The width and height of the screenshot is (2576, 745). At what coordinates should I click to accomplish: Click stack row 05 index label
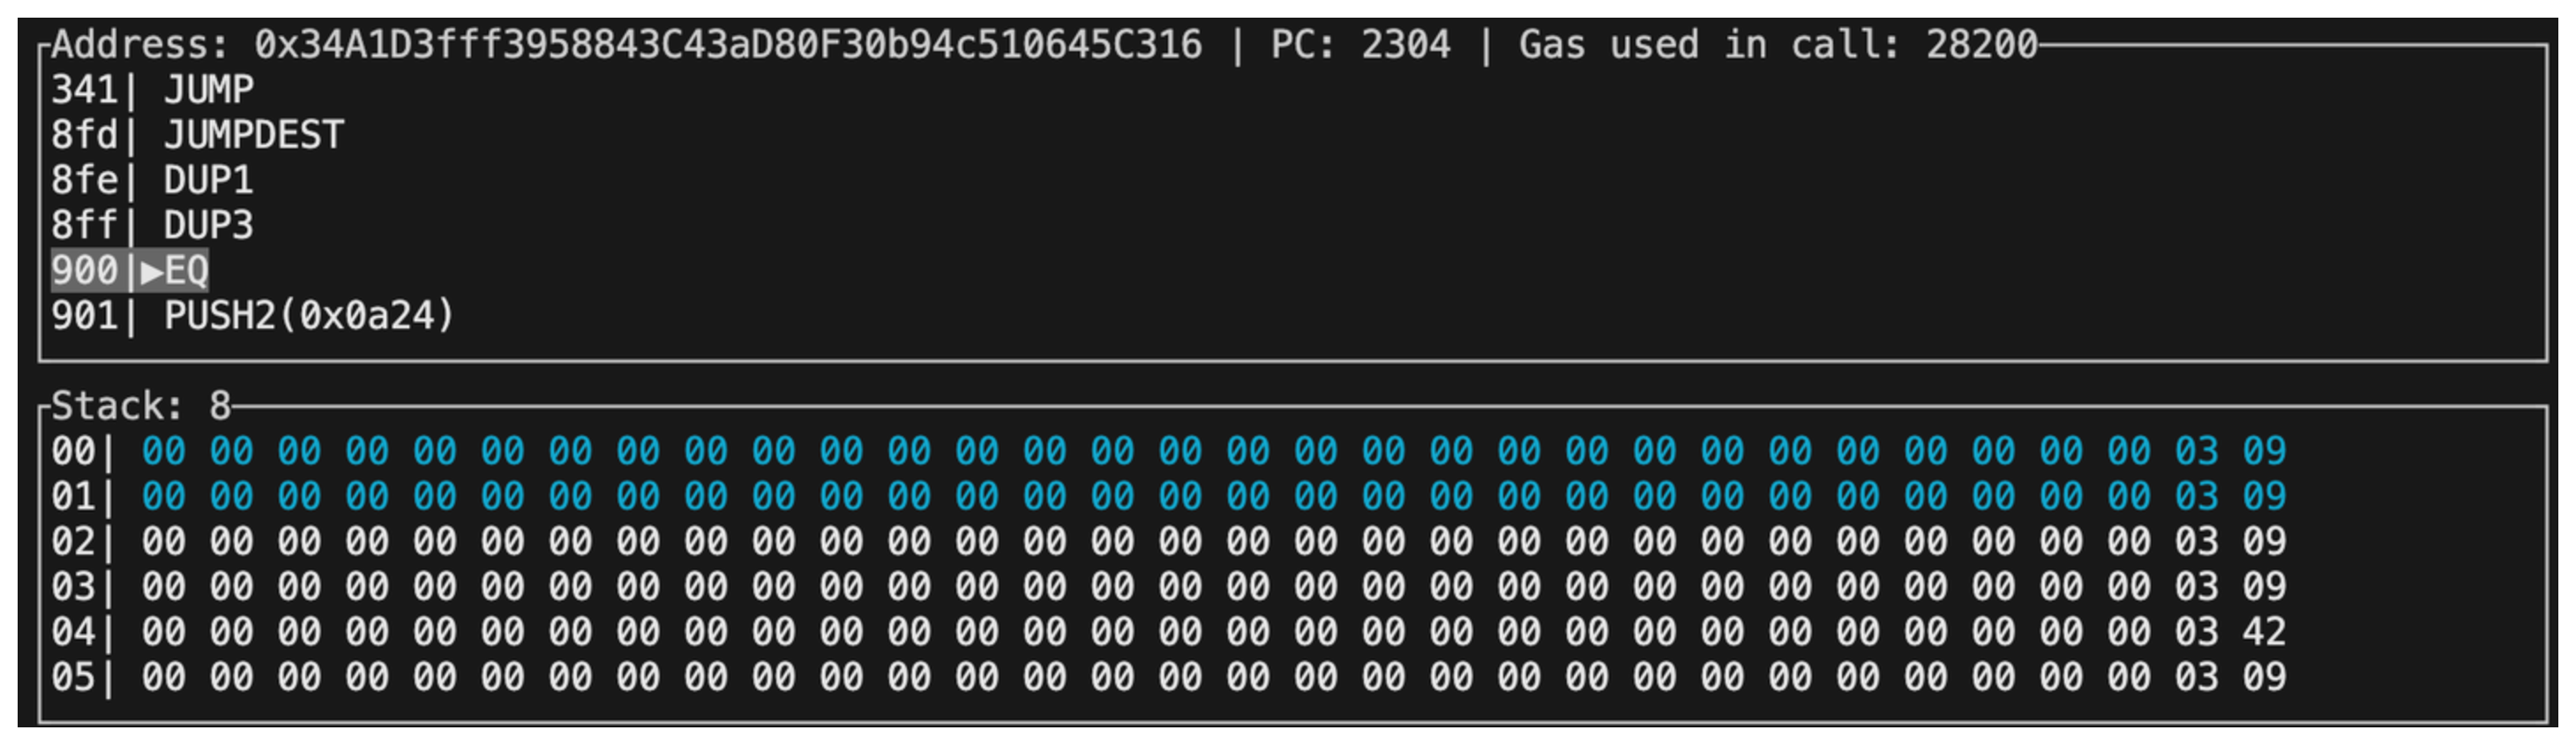(x=73, y=678)
